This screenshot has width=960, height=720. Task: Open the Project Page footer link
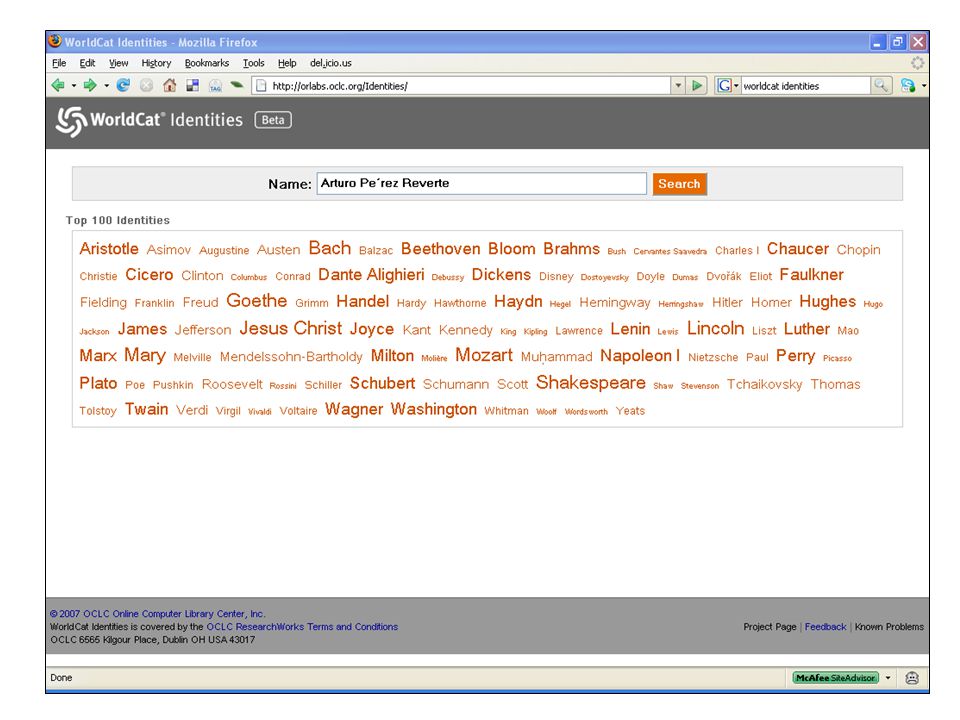pos(770,627)
